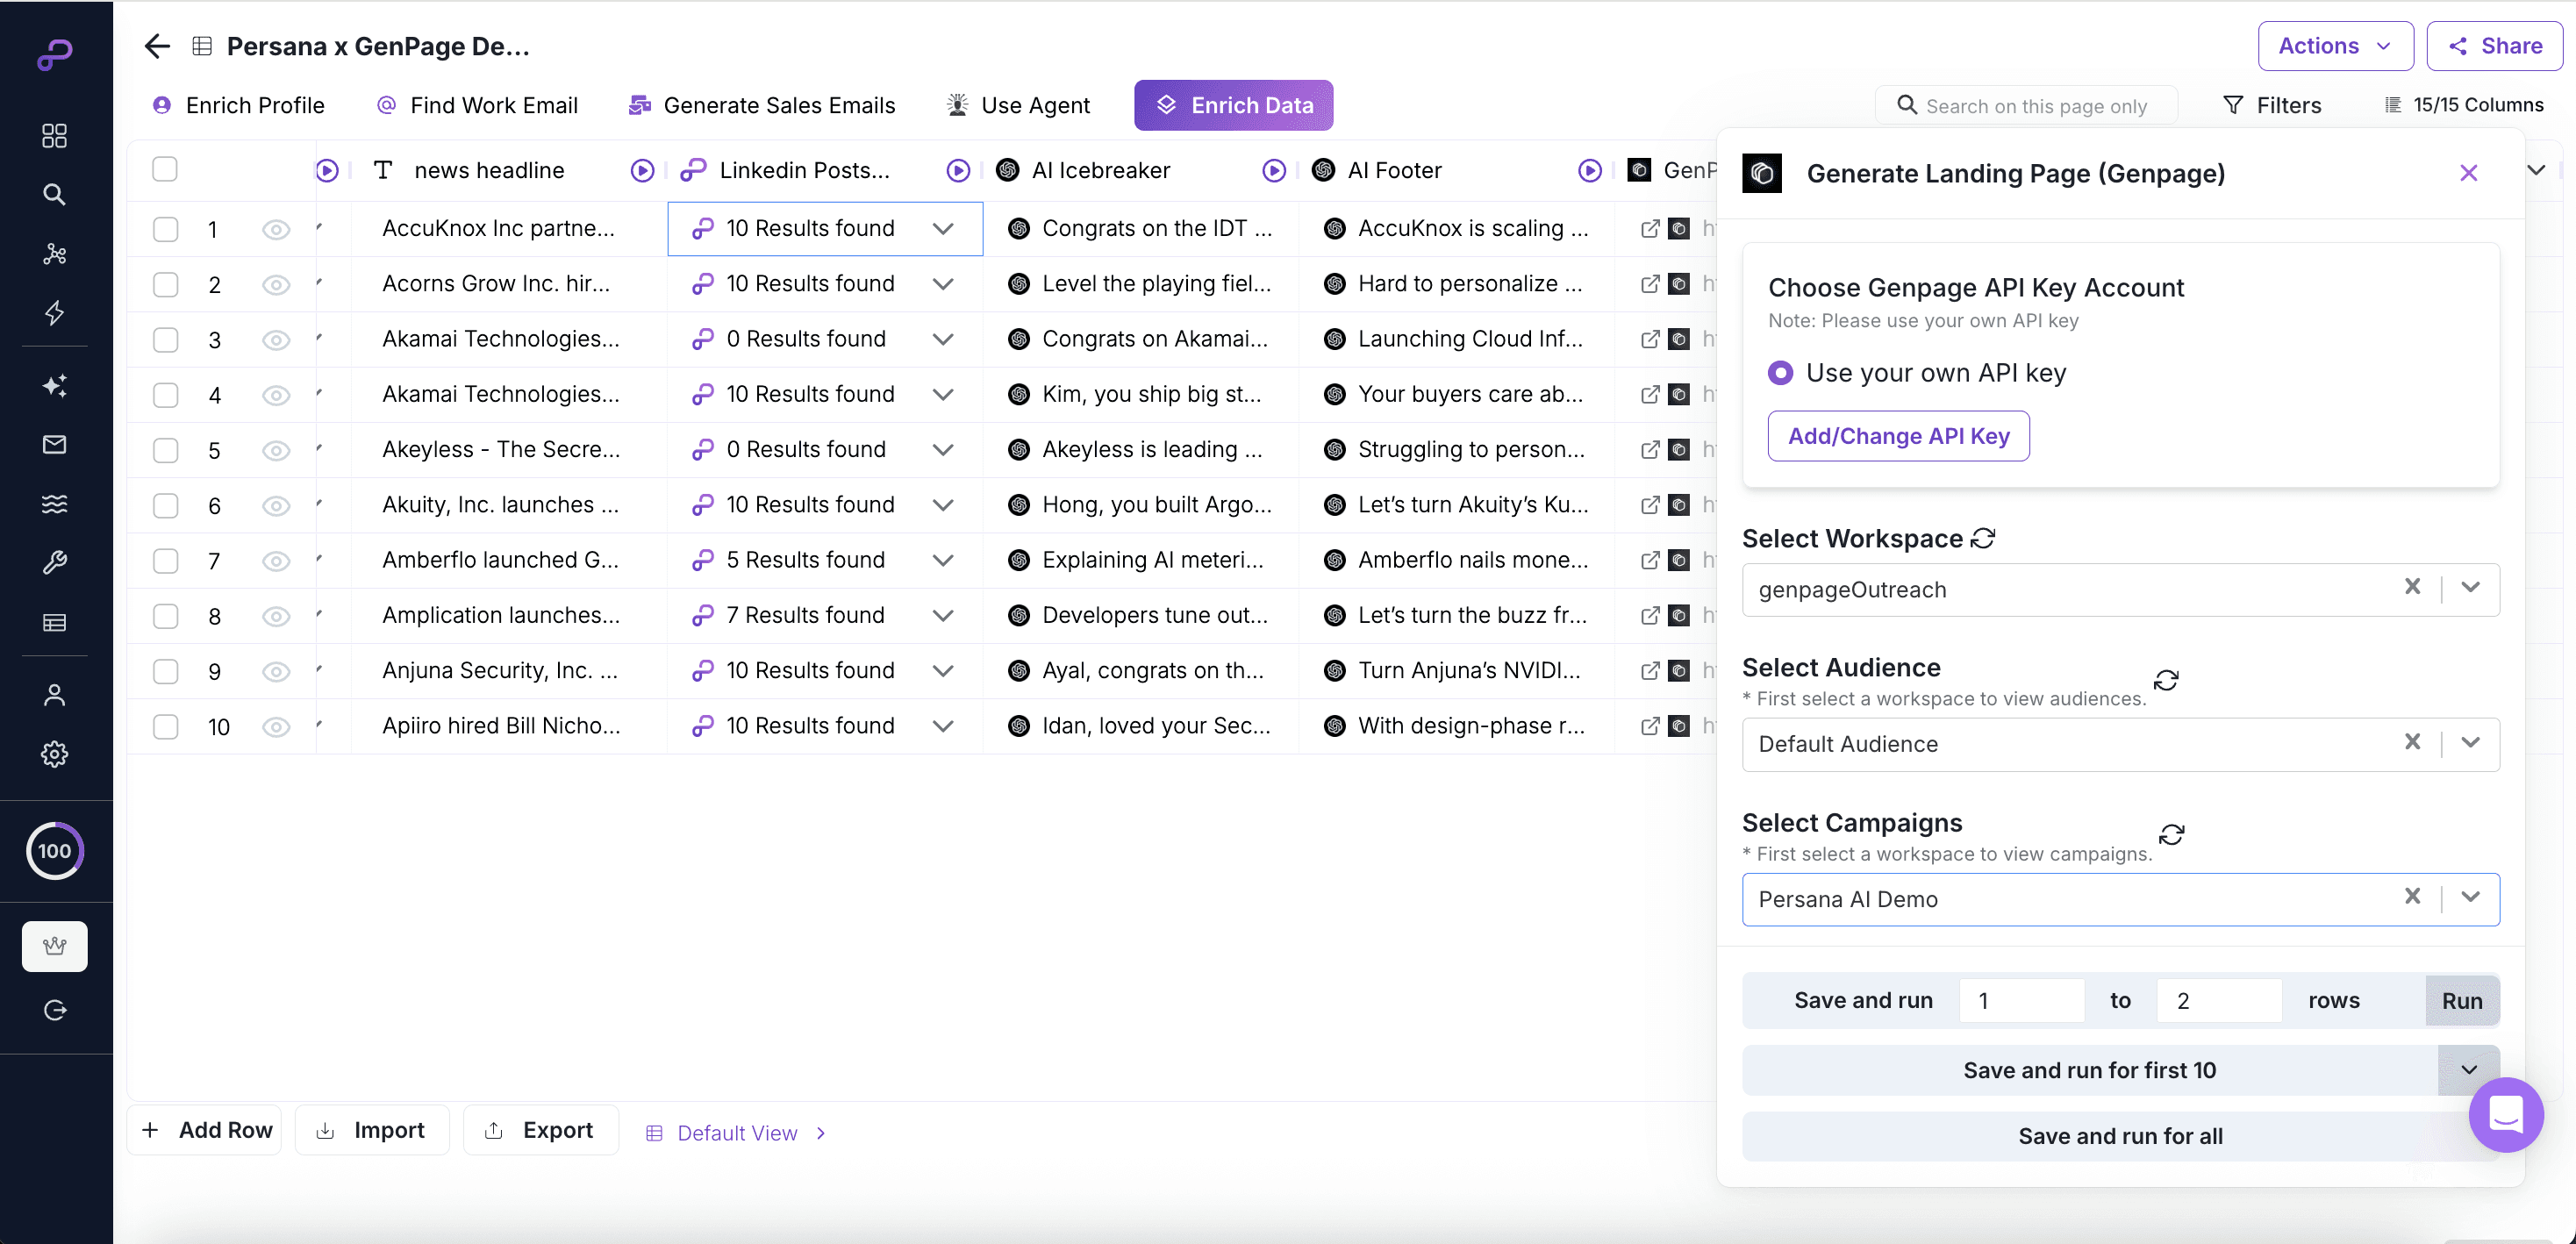Toggle eye visibility icon on row 5
The height and width of the screenshot is (1244, 2576).
click(275, 450)
